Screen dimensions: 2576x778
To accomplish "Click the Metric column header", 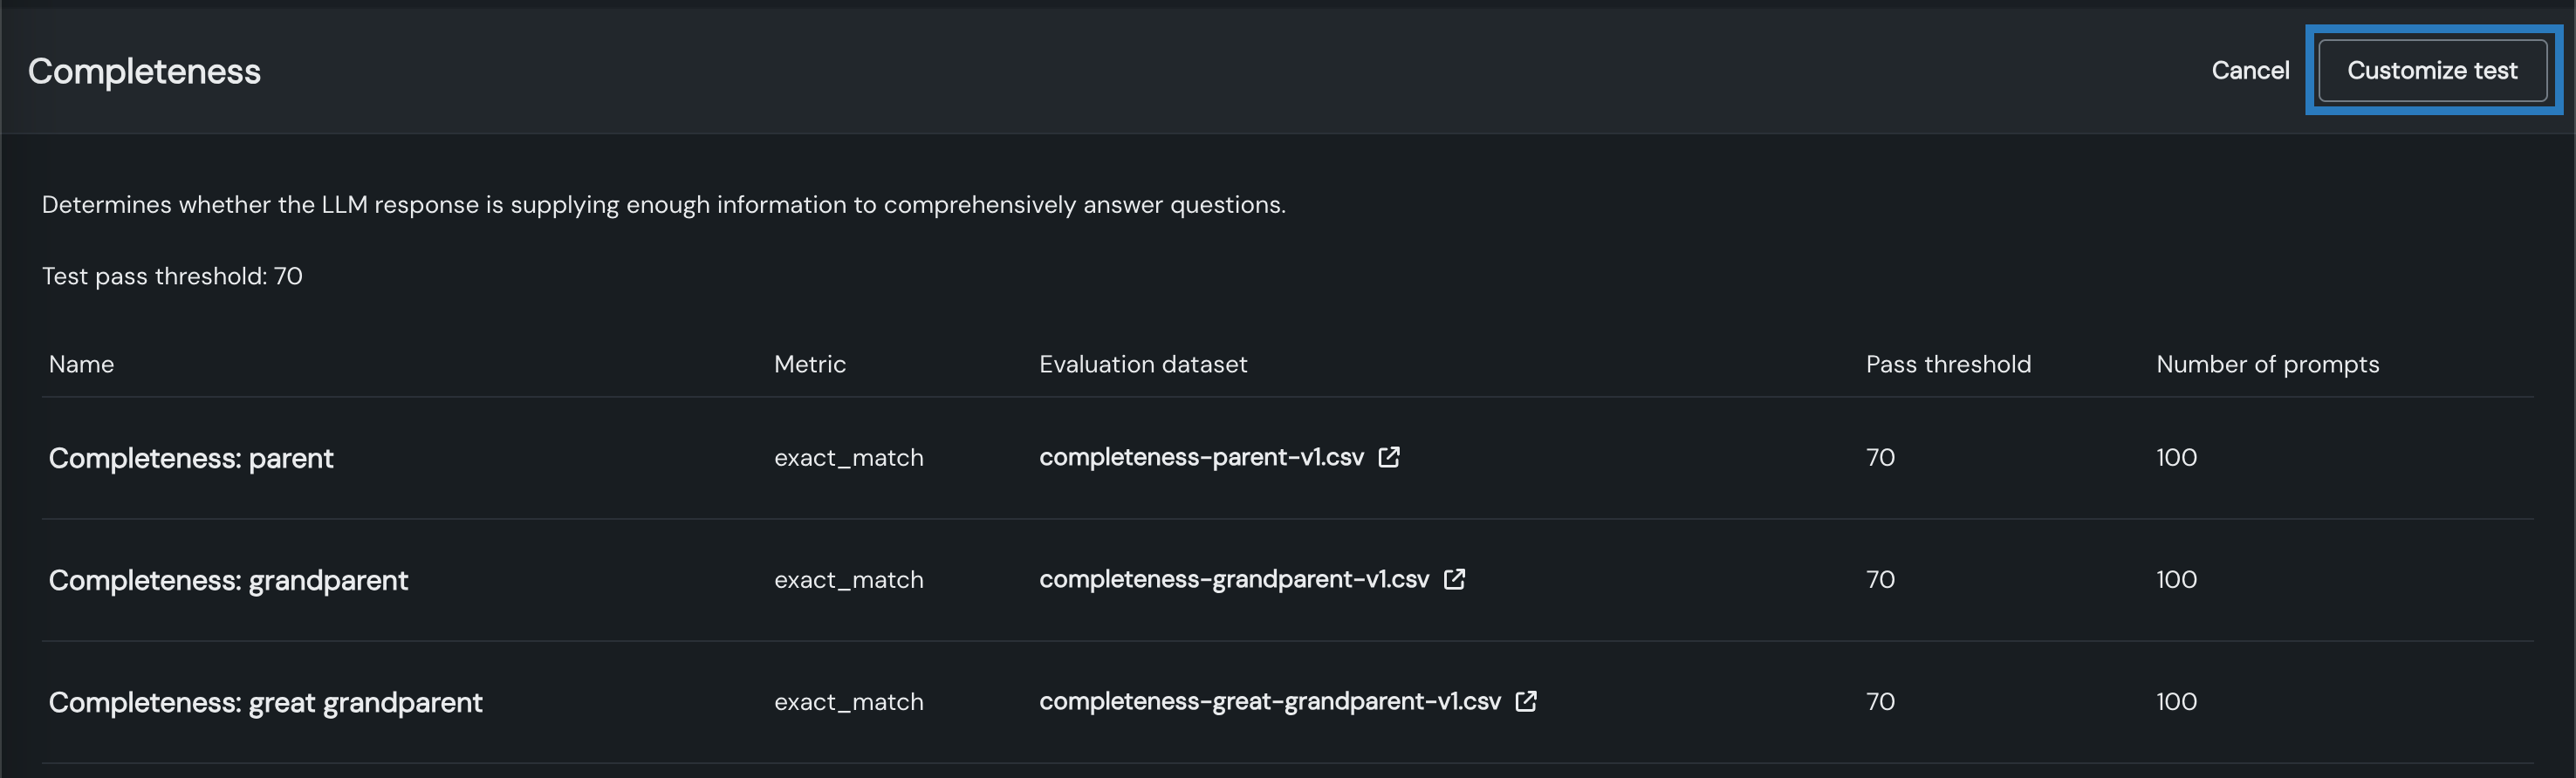I will pyautogui.click(x=810, y=364).
